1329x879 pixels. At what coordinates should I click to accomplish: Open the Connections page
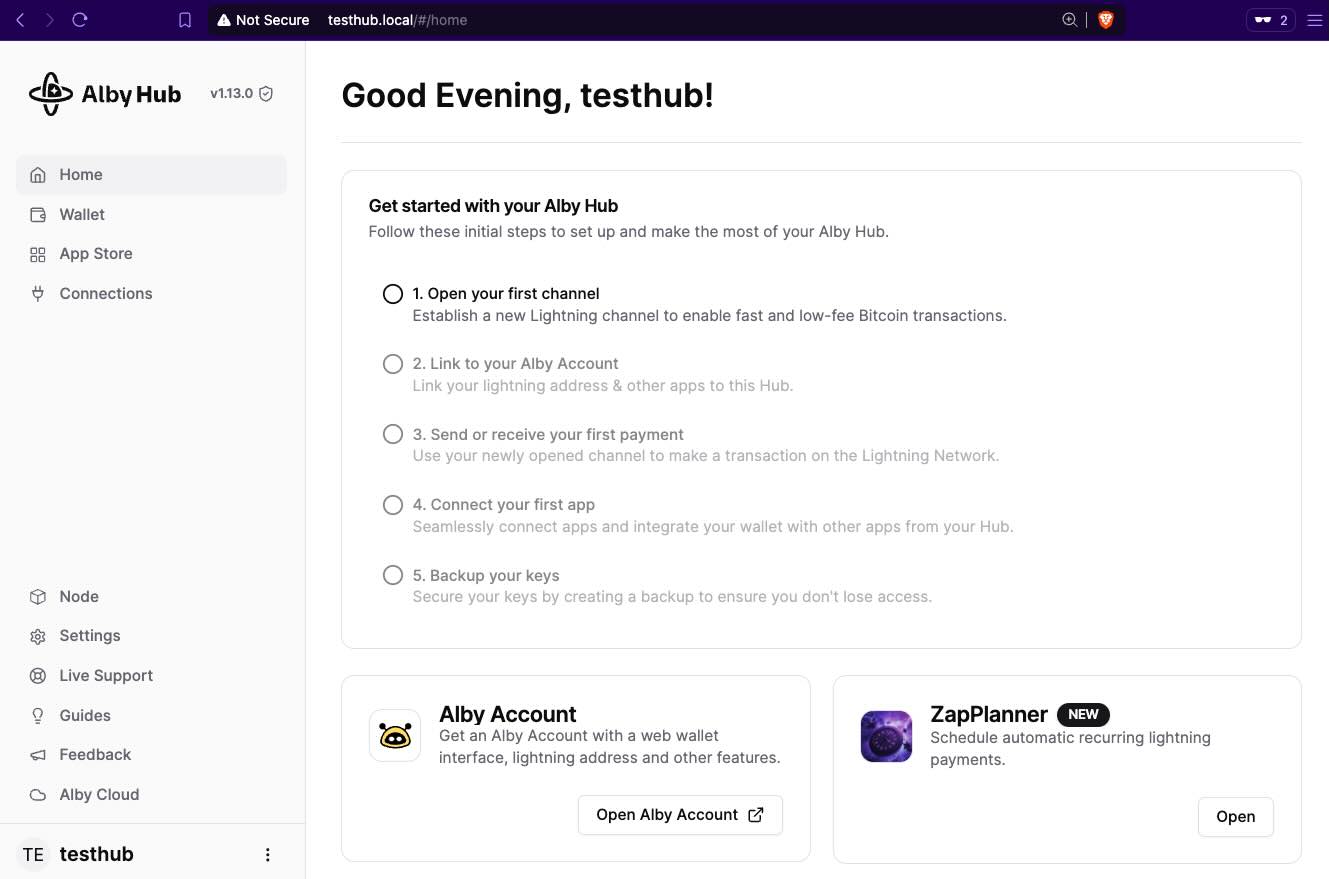tap(151, 294)
